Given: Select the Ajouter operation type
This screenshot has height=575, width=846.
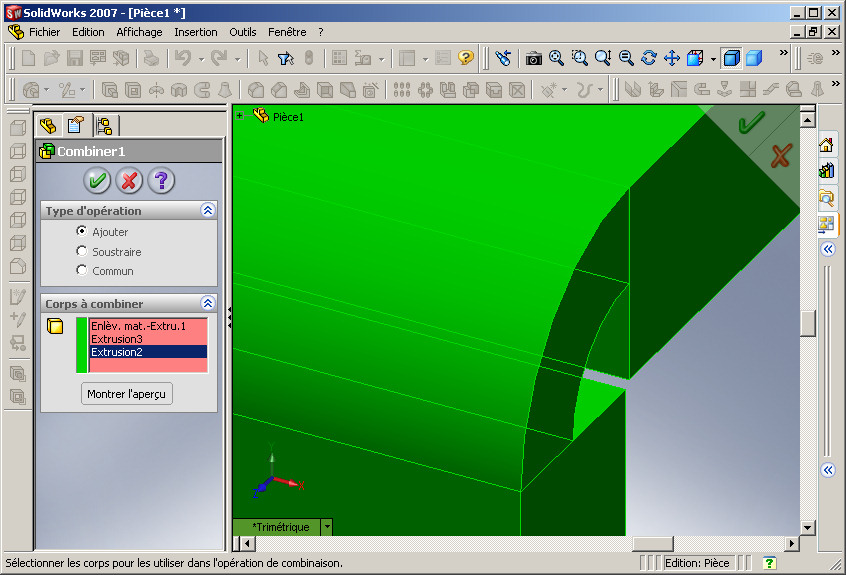Looking at the screenshot, I should [81, 231].
